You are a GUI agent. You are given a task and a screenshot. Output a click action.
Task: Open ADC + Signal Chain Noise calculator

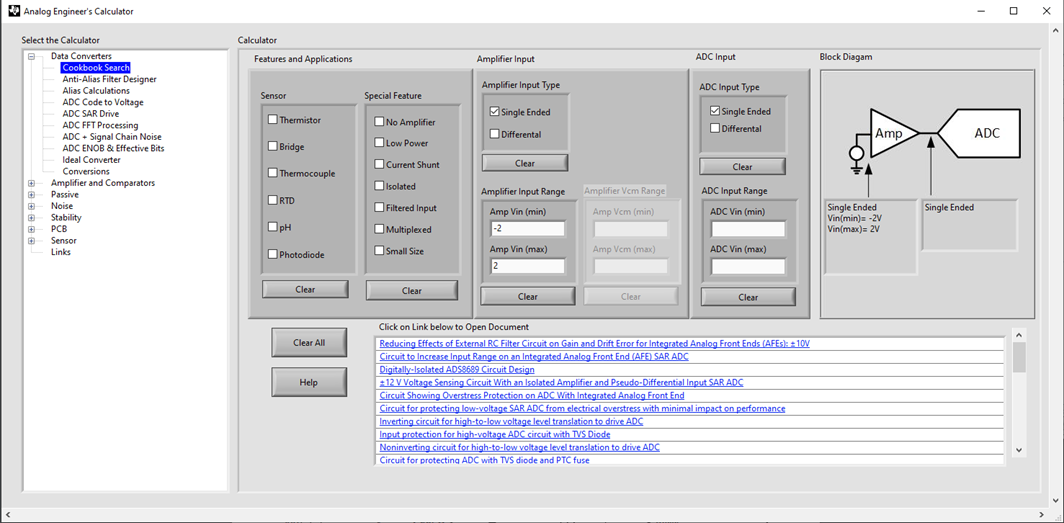click(x=112, y=137)
